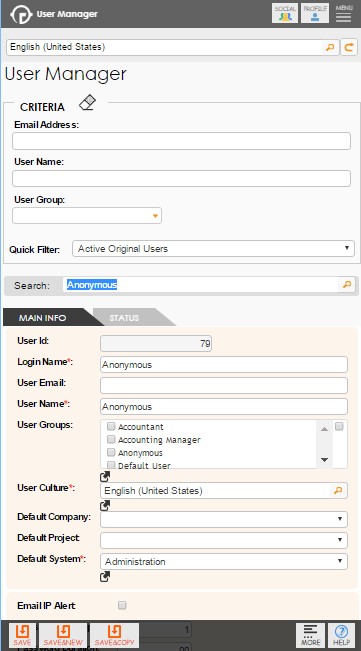Click the User Email field
The width and height of the screenshot is (361, 651).
[224, 385]
